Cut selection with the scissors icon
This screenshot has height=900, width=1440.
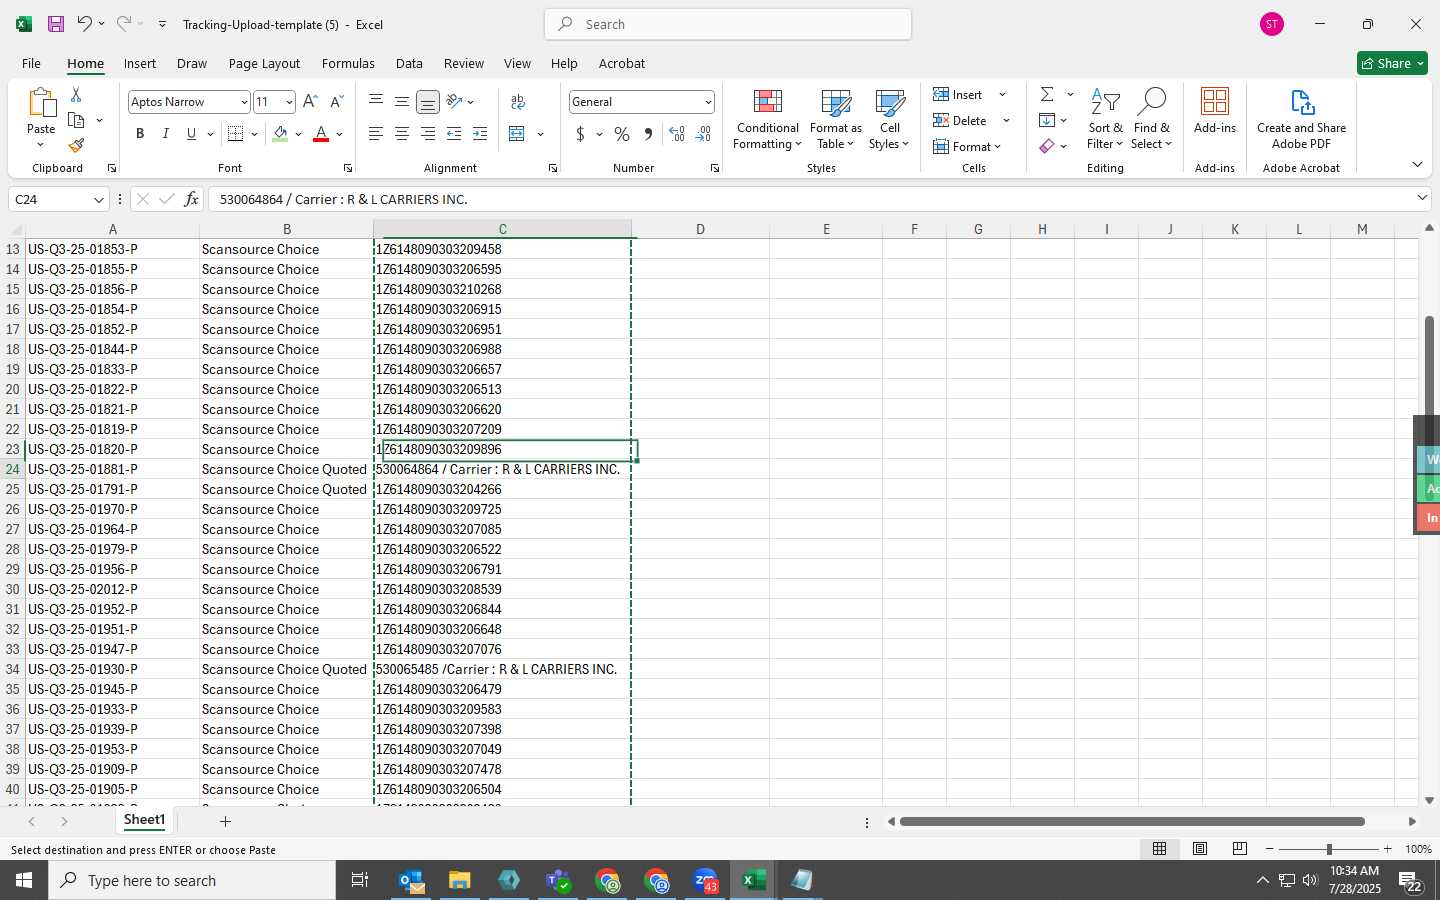point(76,95)
